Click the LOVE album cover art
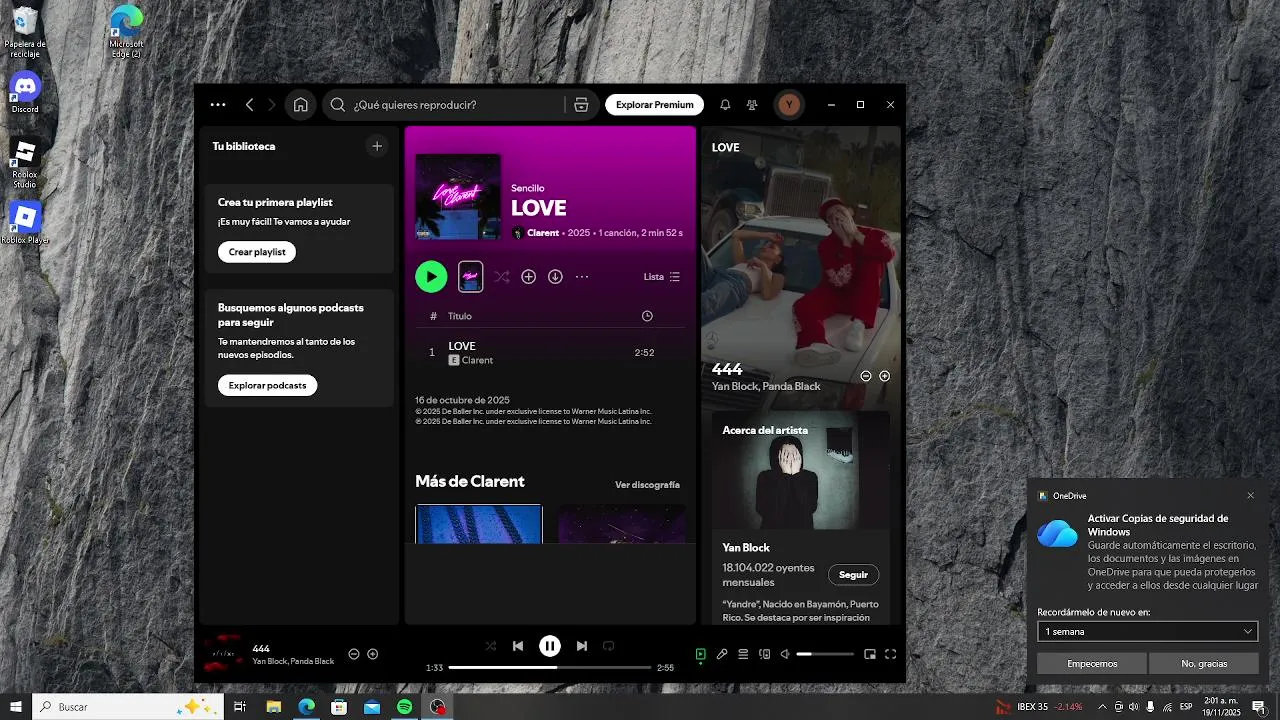Screen dimensions: 1280x720 [x=458, y=196]
